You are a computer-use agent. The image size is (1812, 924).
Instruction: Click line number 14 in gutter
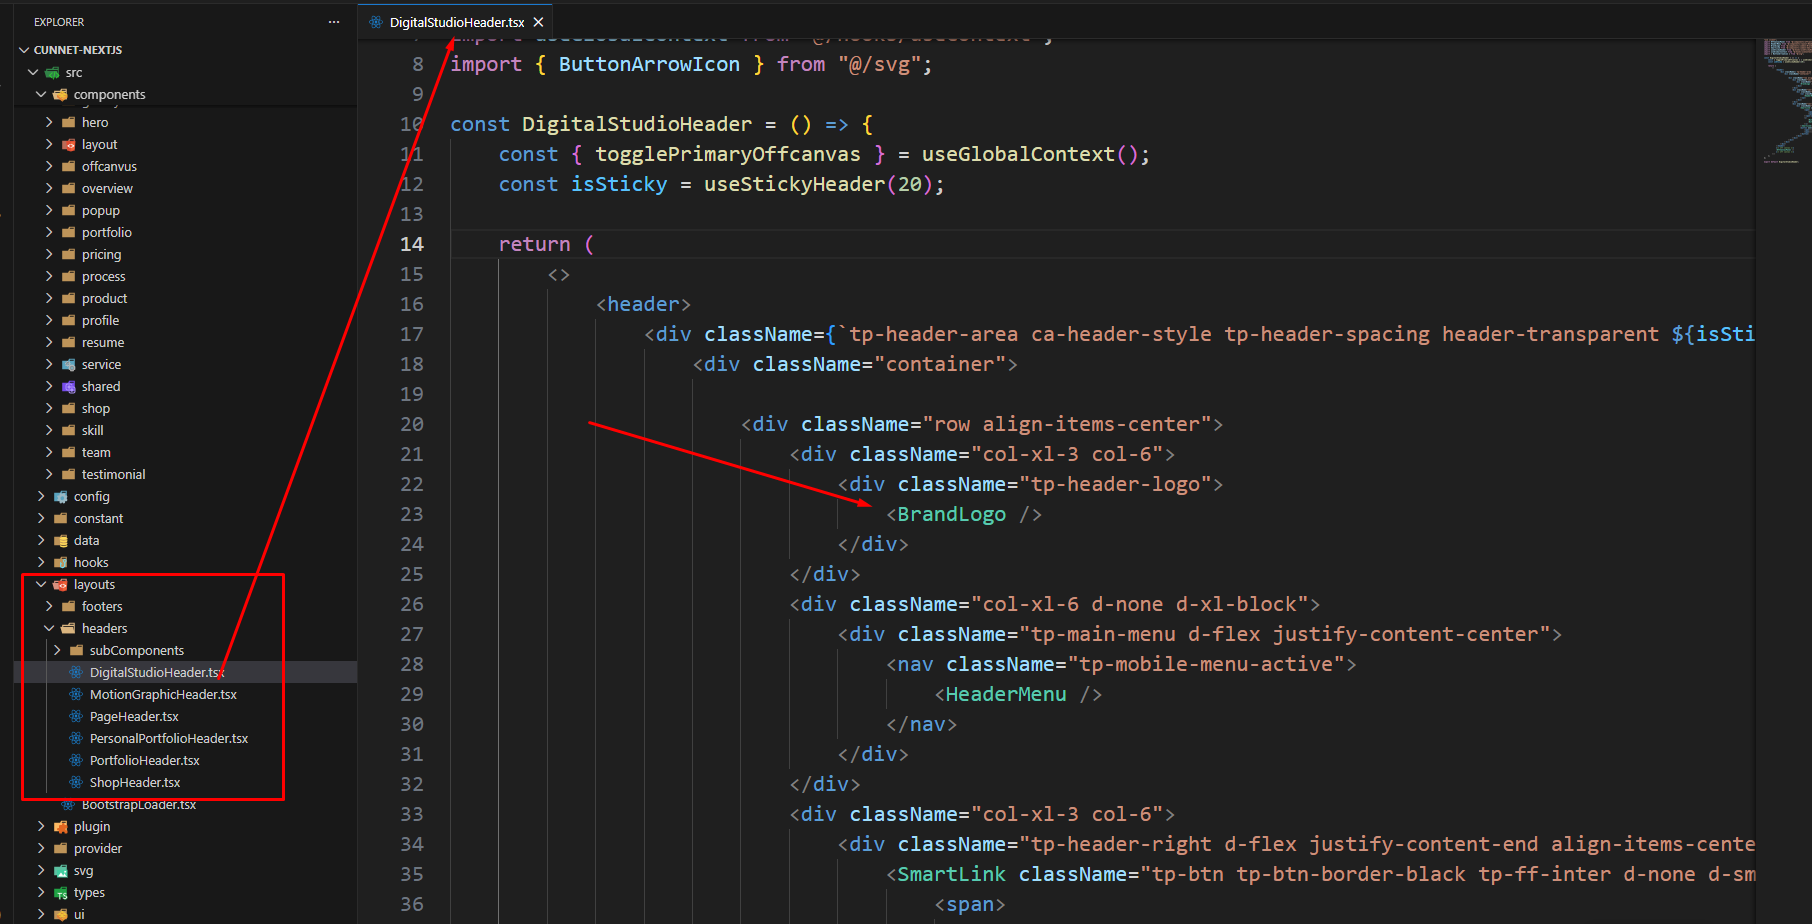pos(412,245)
